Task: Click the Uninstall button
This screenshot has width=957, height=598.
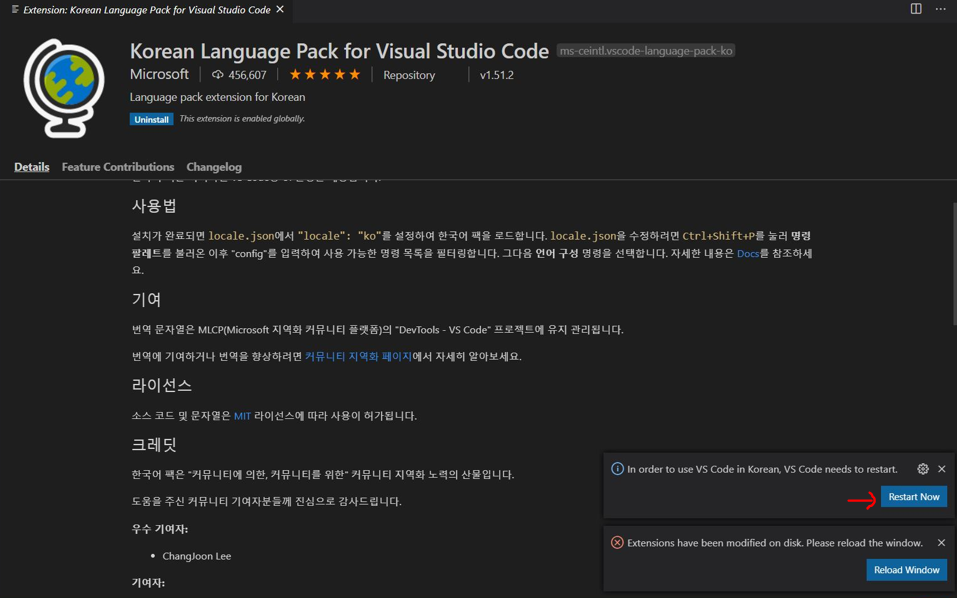Action: point(151,119)
